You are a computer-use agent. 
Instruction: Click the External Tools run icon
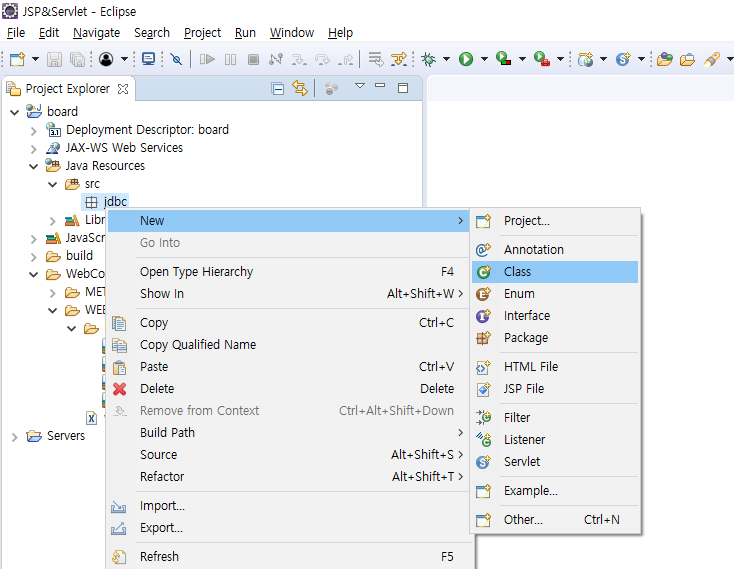click(542, 59)
